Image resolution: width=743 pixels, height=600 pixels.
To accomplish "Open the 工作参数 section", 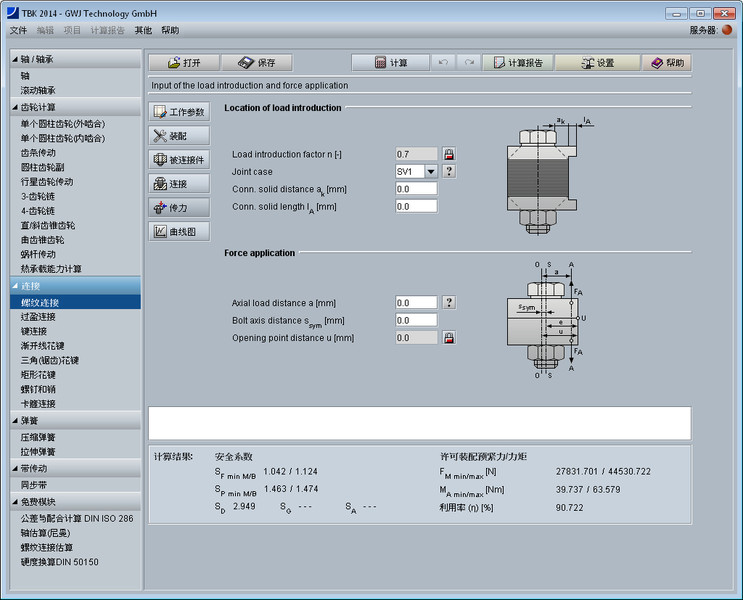I will coord(179,112).
